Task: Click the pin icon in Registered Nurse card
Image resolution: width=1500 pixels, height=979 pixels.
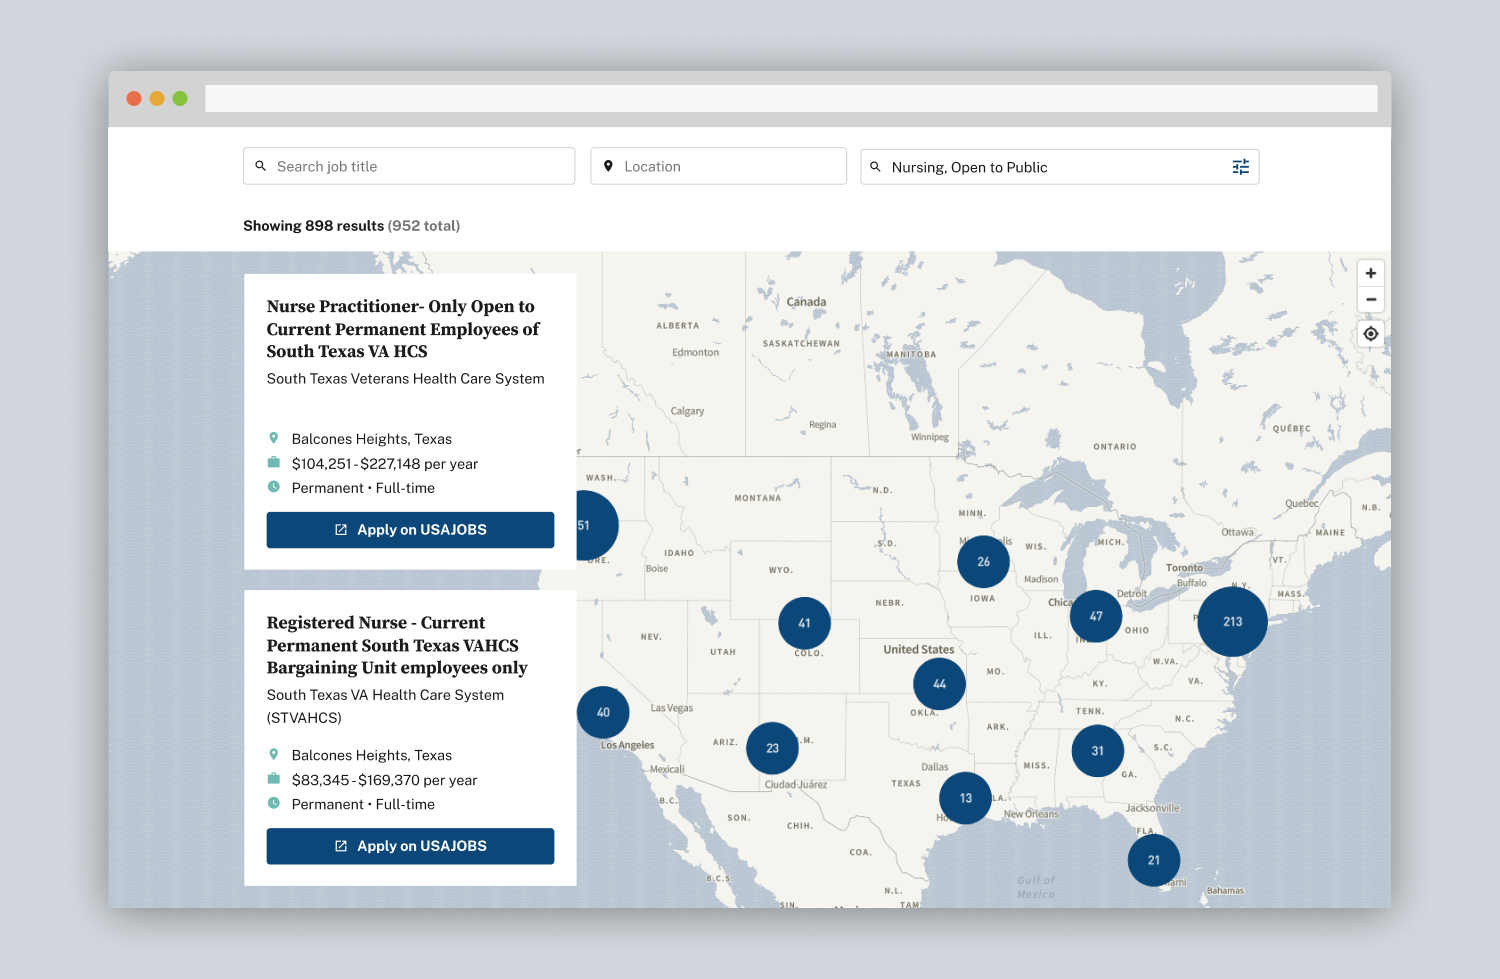Action: coord(273,754)
